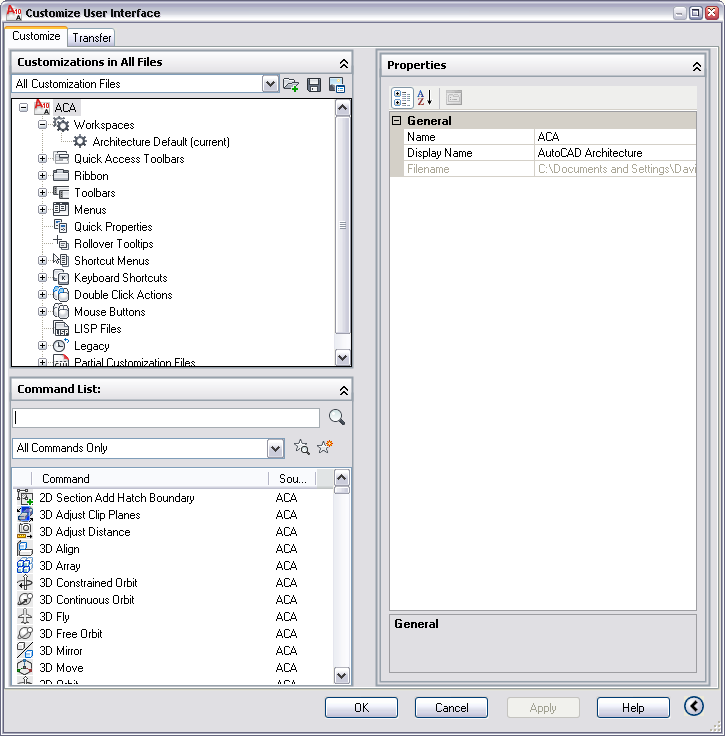Click the command list scroll down arrow
This screenshot has height=736, width=725.
(x=342, y=676)
